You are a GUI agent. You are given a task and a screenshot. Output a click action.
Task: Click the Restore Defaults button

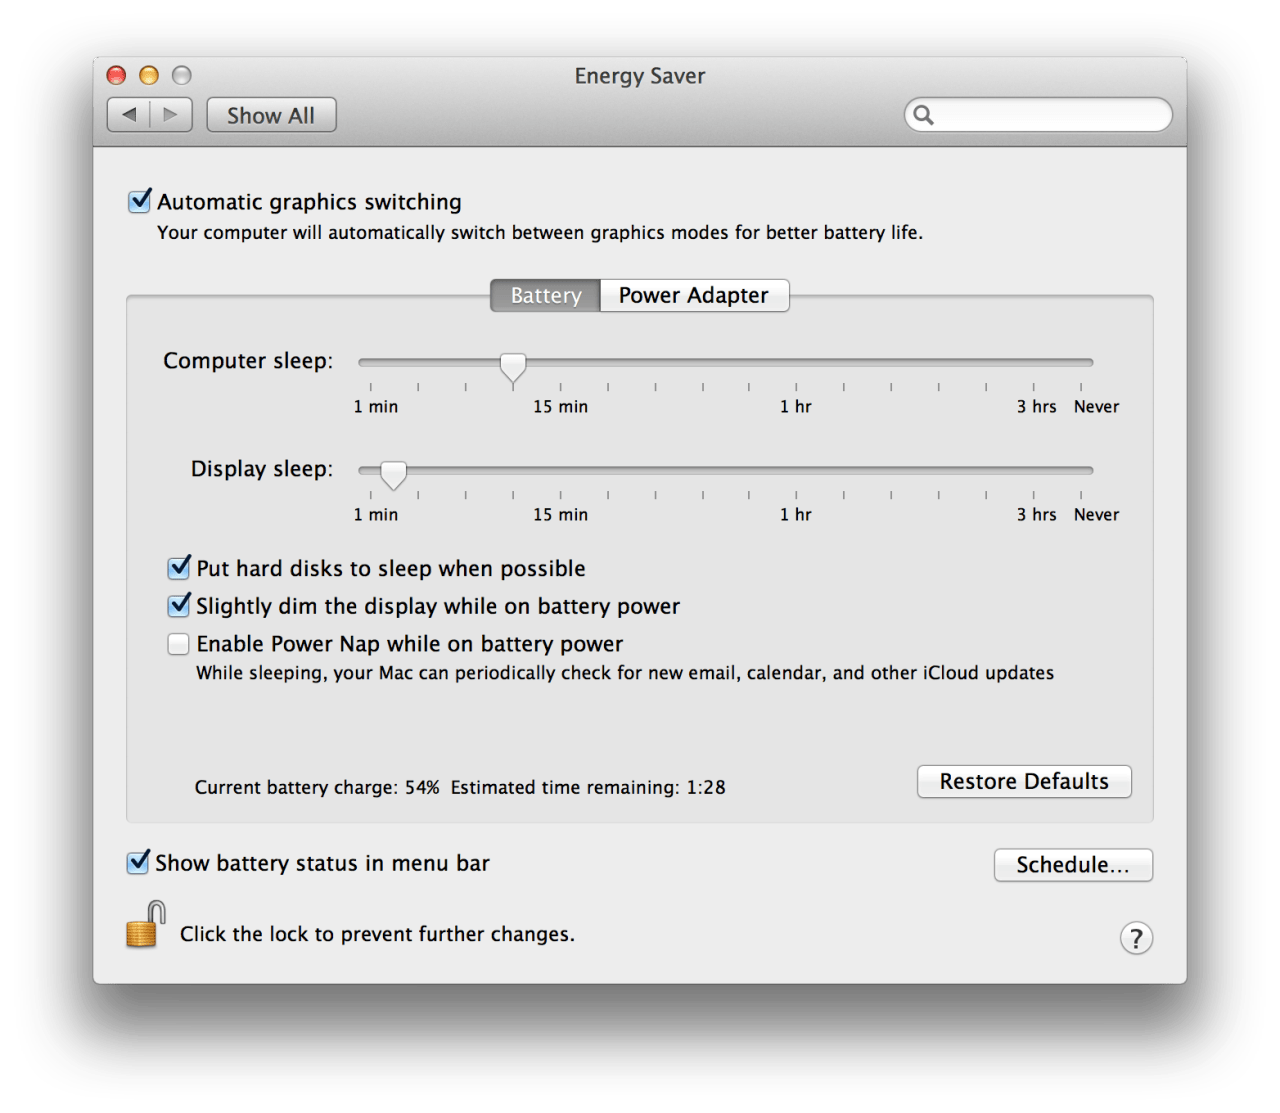point(1024,781)
